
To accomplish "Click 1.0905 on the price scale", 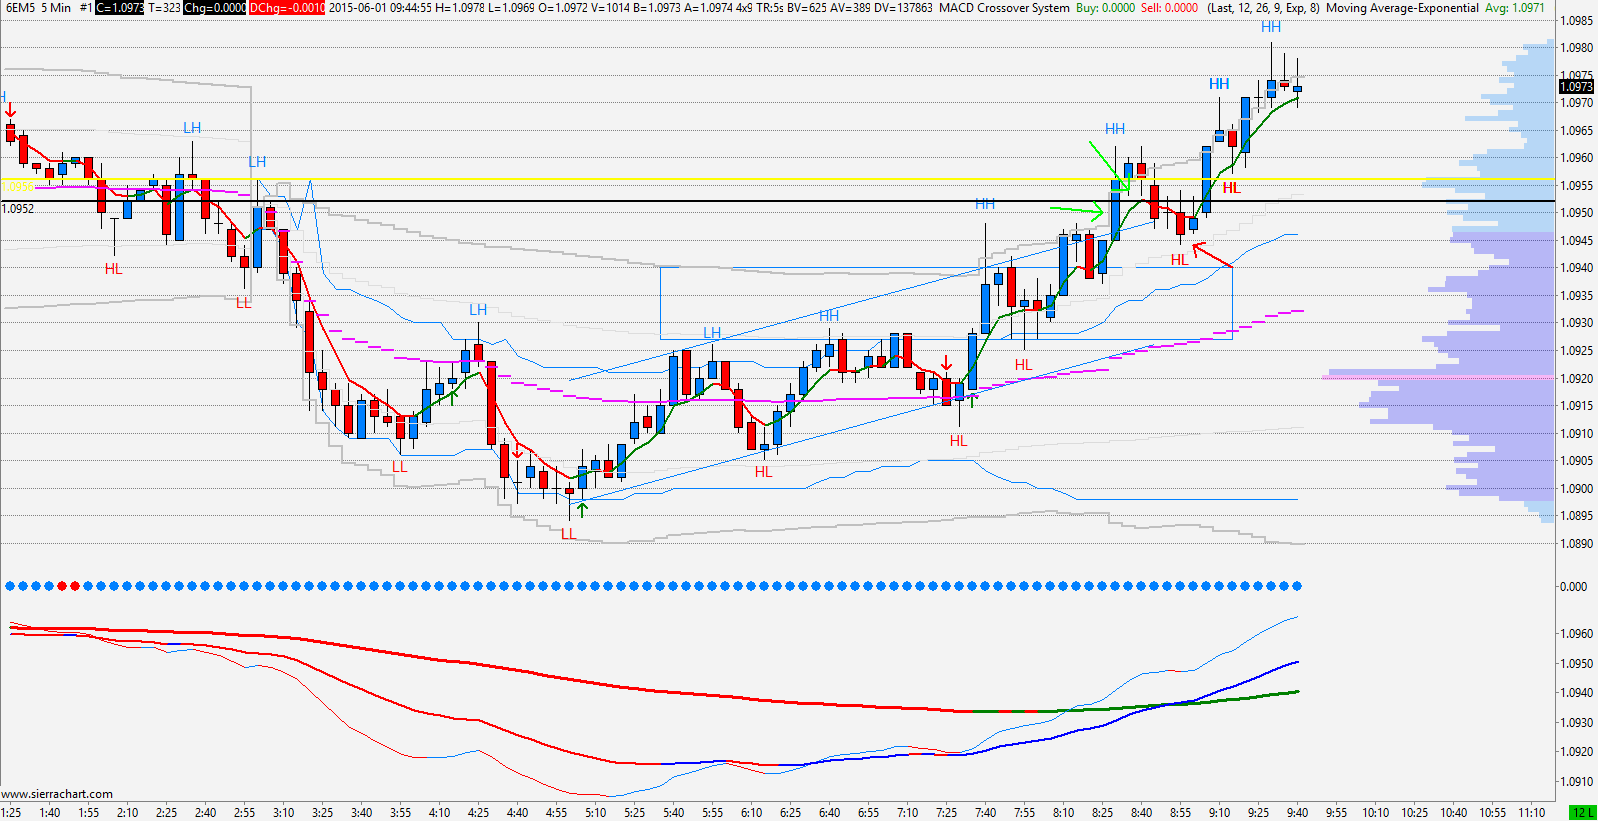I will pos(1577,461).
